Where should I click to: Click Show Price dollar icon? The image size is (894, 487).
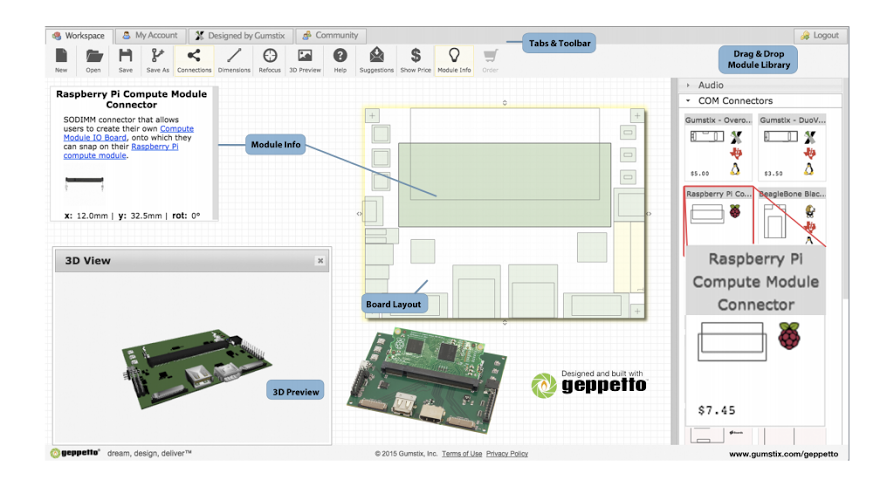point(416,60)
